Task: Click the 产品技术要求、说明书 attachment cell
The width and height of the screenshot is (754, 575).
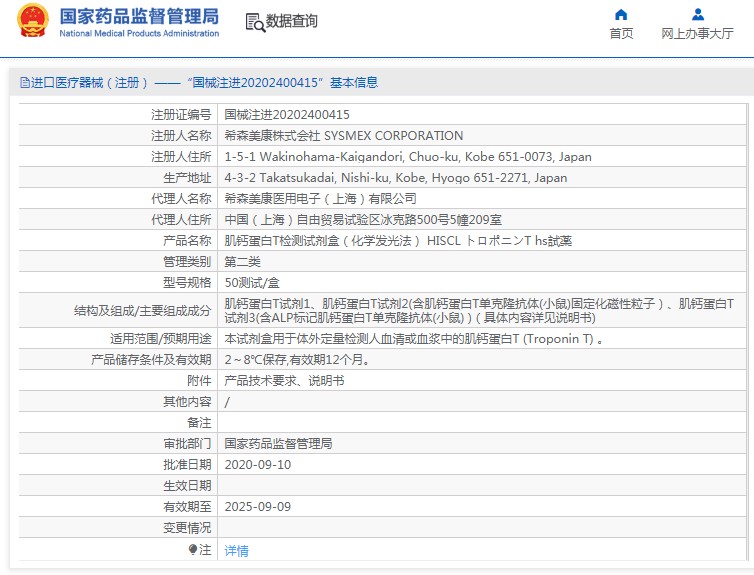Action: 482,381
